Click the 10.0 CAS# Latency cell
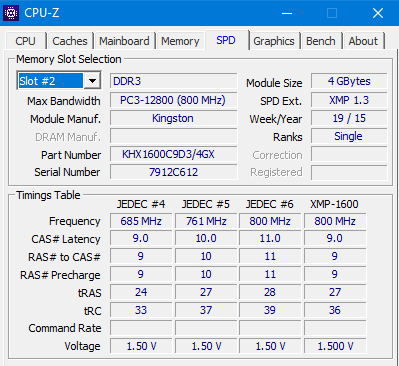The height and width of the screenshot is (366, 399). coord(206,238)
